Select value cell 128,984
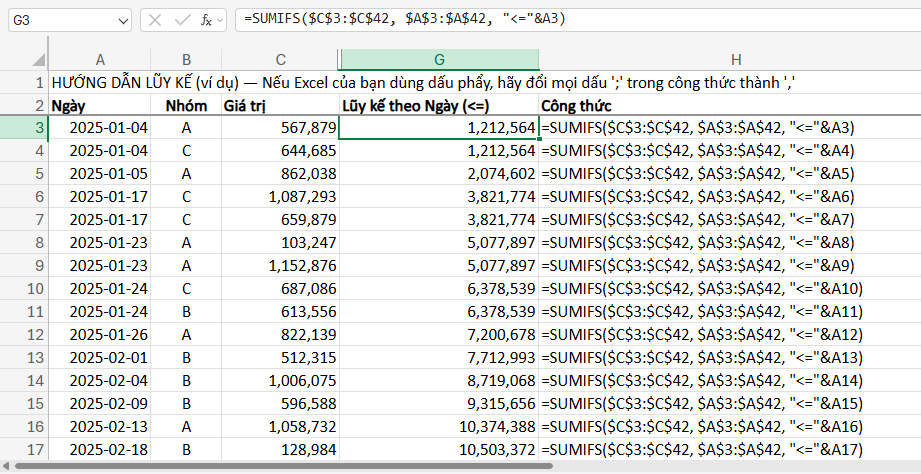Screen dimensions: 921x474 [280, 450]
